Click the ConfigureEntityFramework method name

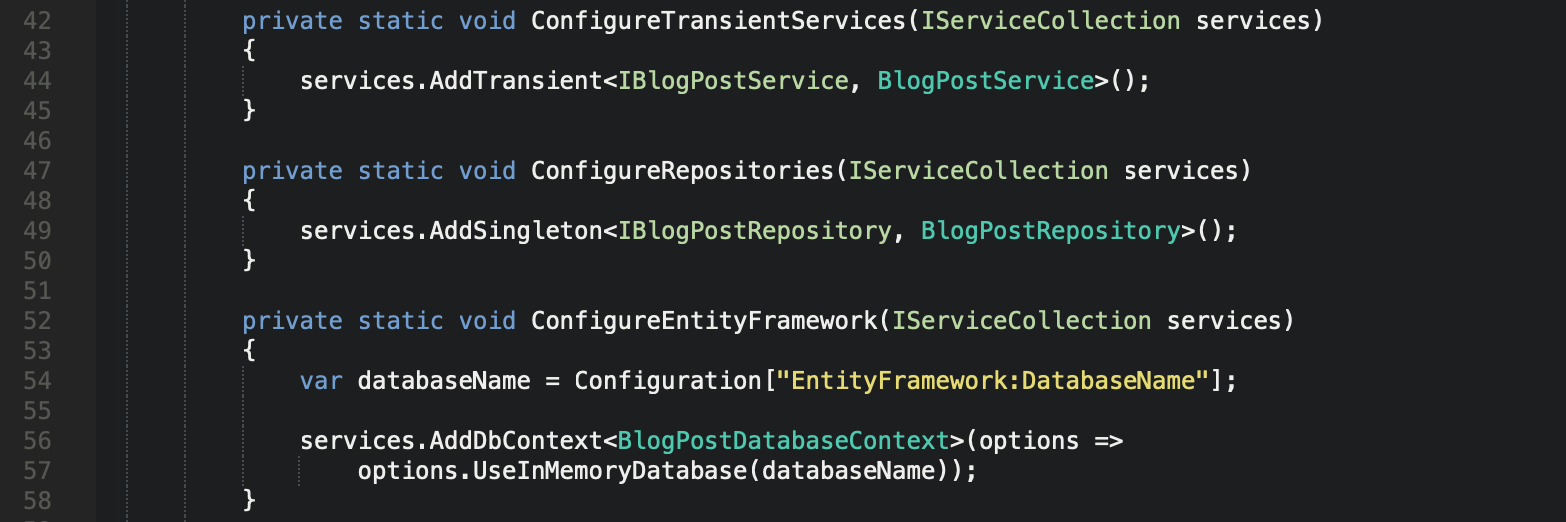pos(704,320)
